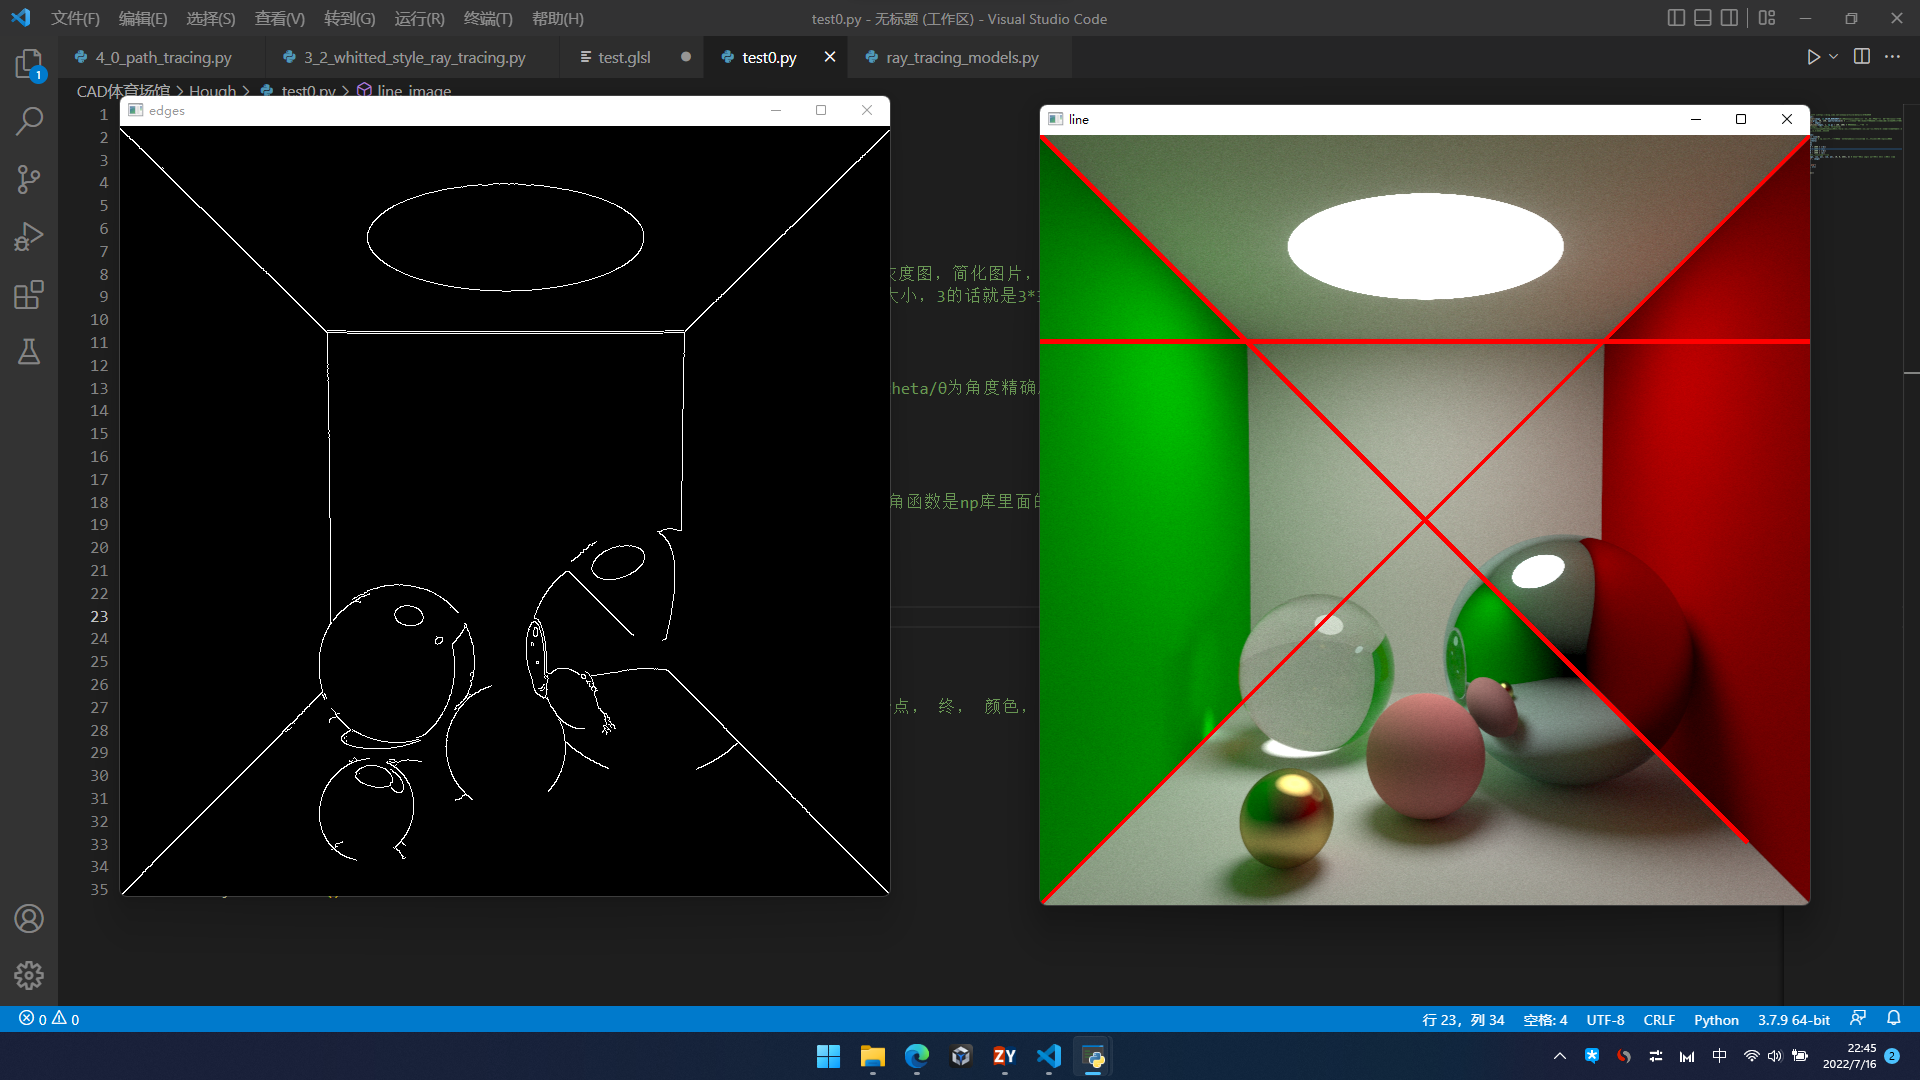Screen dimensions: 1920x1080
Task: Click the CRLF end-of-line selector
Action: [1658, 1020]
